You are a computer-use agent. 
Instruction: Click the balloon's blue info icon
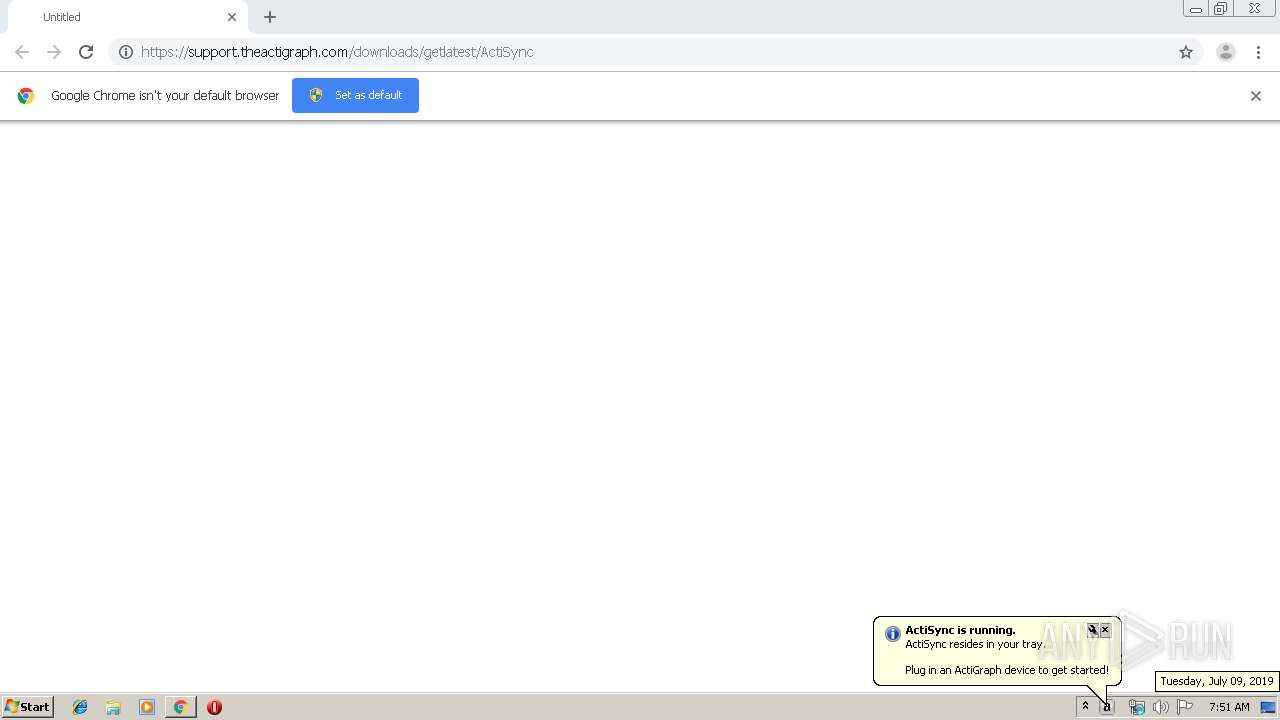point(892,634)
